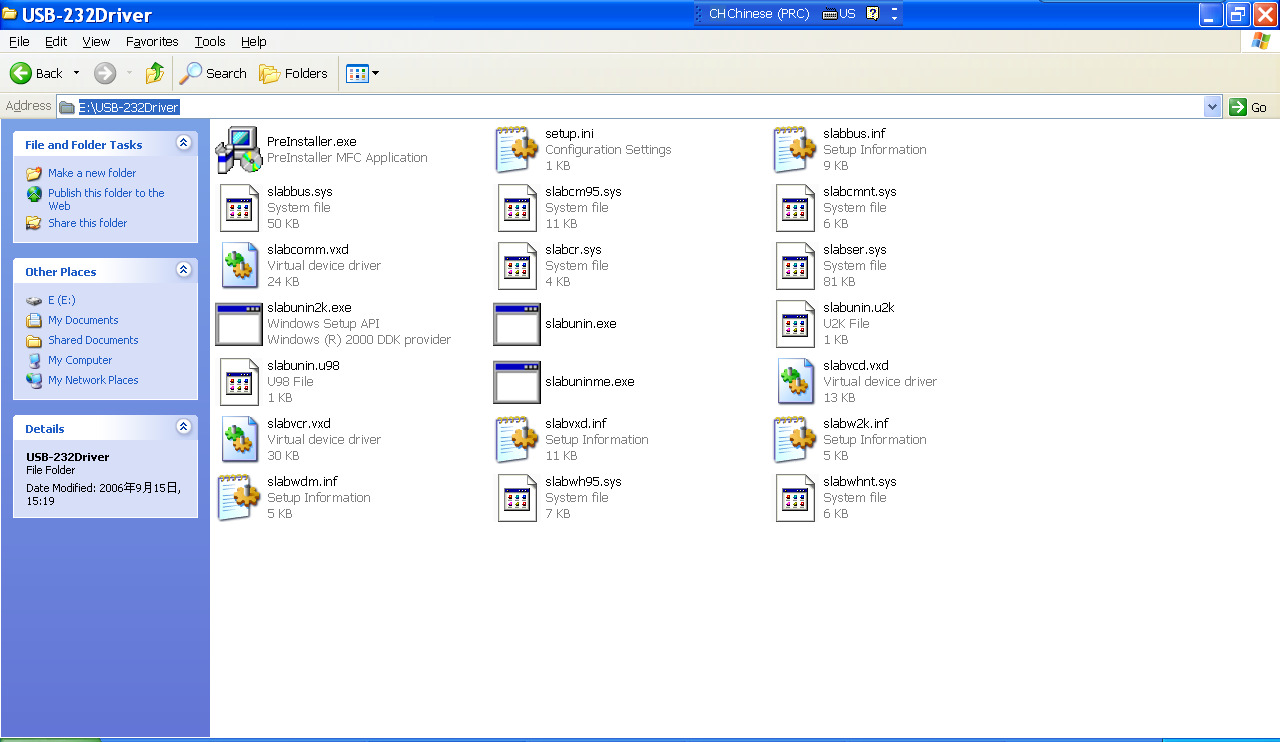Select the setup.ini file icon
Image resolution: width=1280 pixels, height=742 pixels.
click(517, 150)
